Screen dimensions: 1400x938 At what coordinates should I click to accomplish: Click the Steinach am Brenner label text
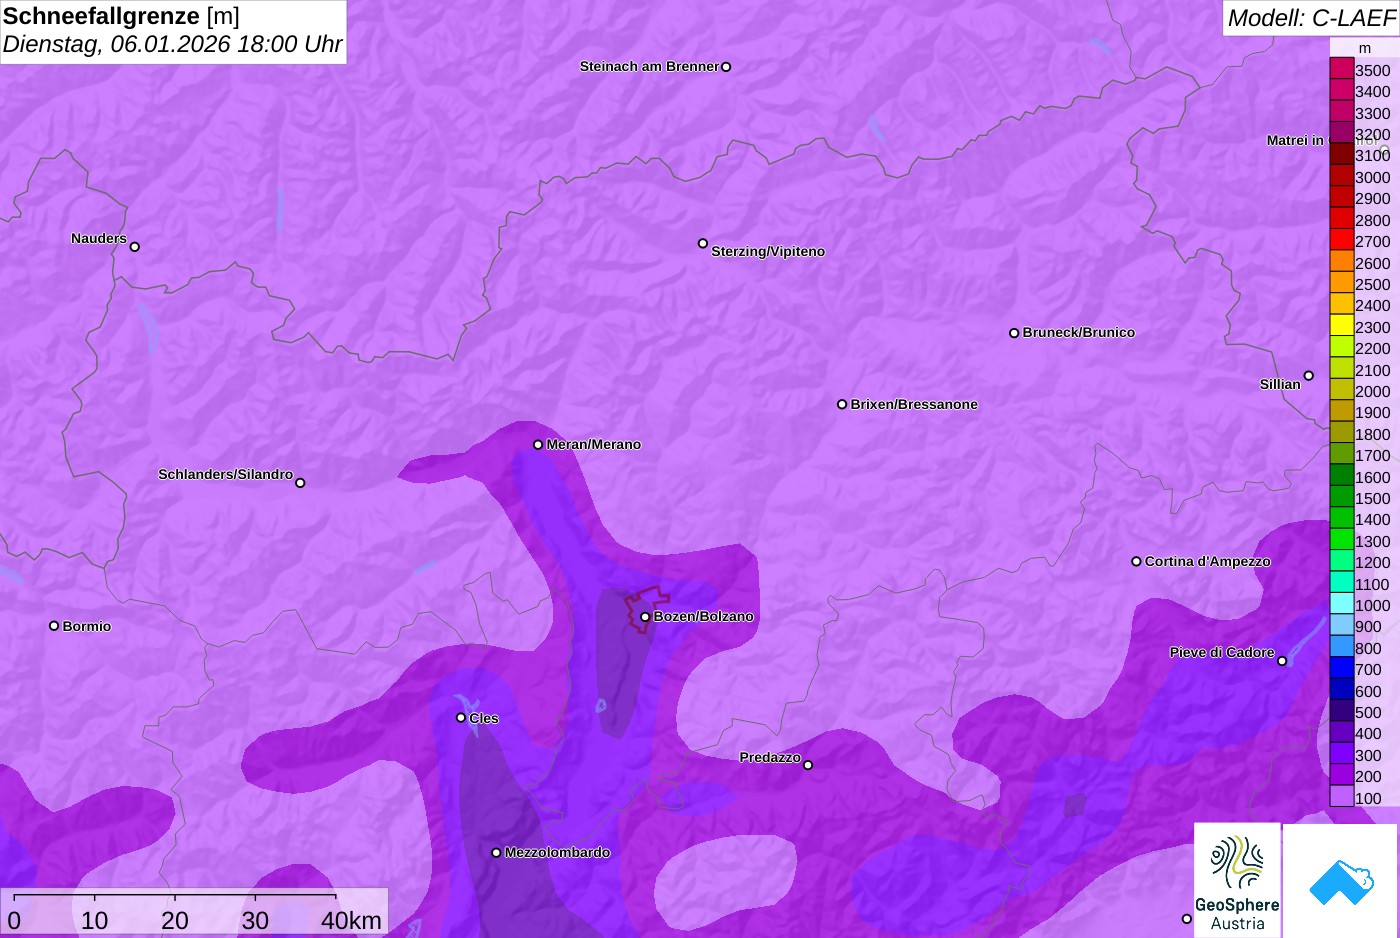(649, 66)
